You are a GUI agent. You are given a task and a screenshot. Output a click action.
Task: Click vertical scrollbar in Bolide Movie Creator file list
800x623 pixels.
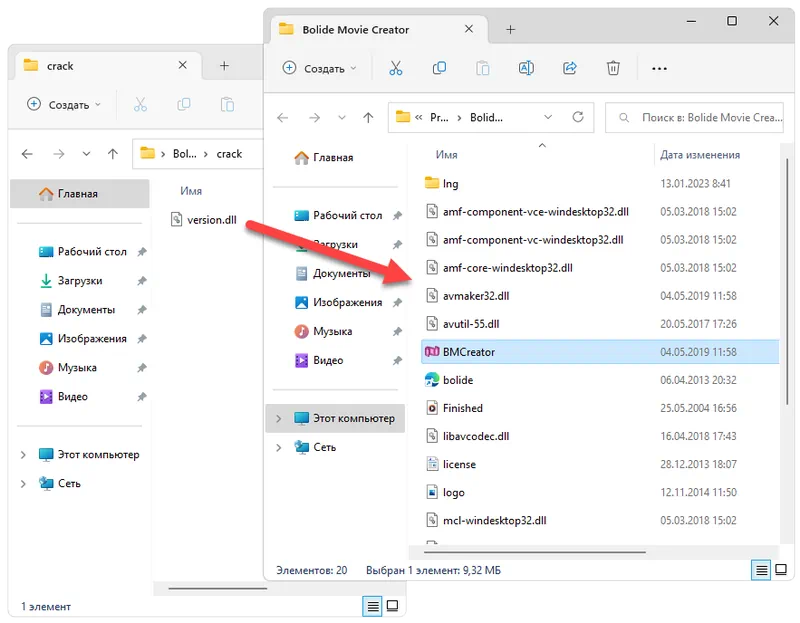[x=786, y=281]
